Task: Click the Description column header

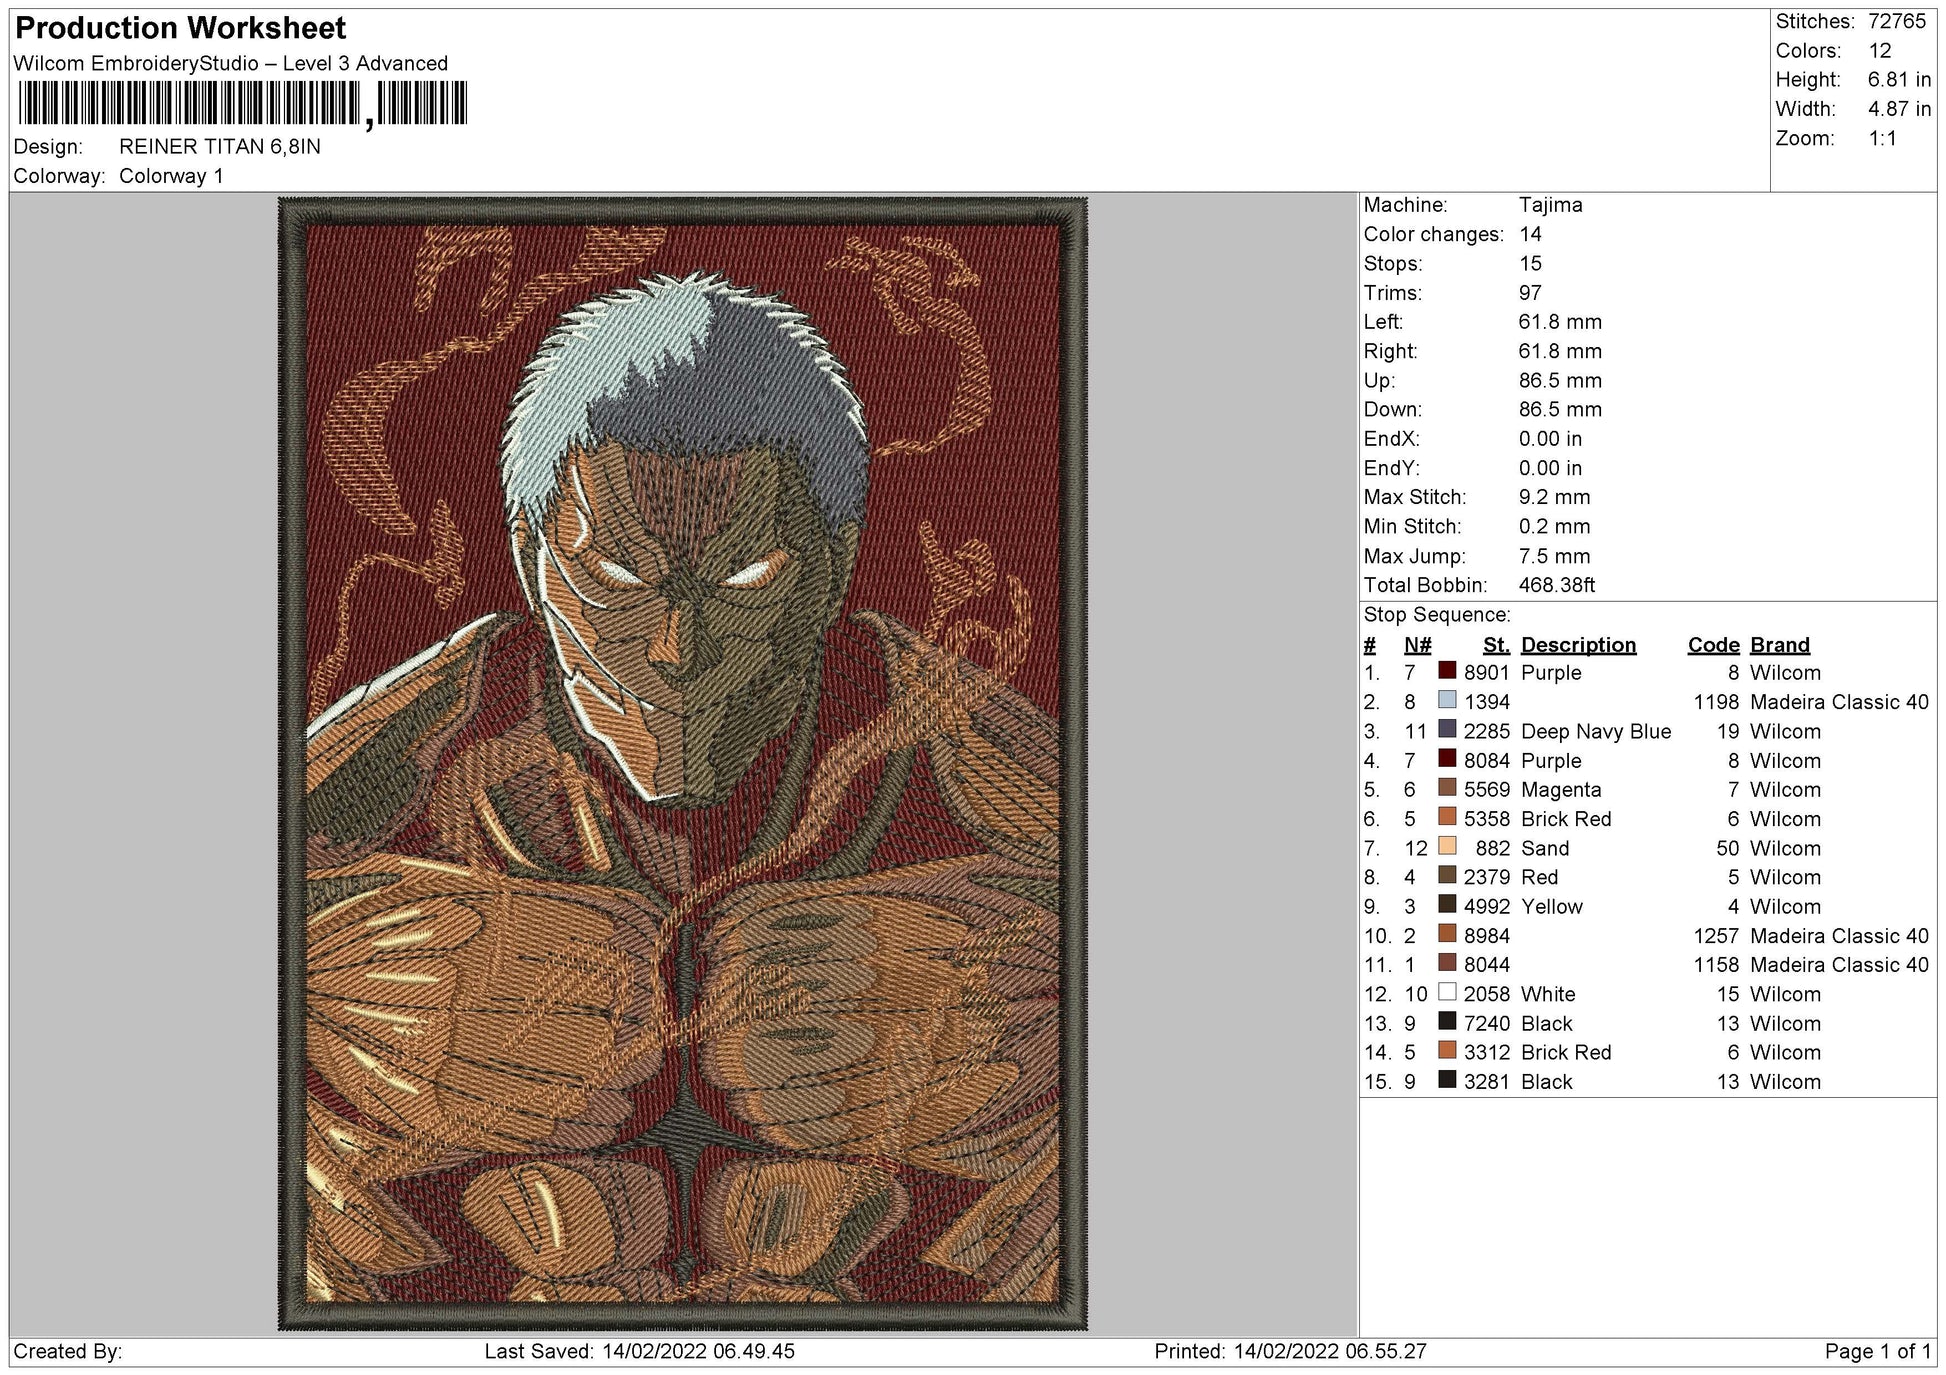Action: 1578,645
